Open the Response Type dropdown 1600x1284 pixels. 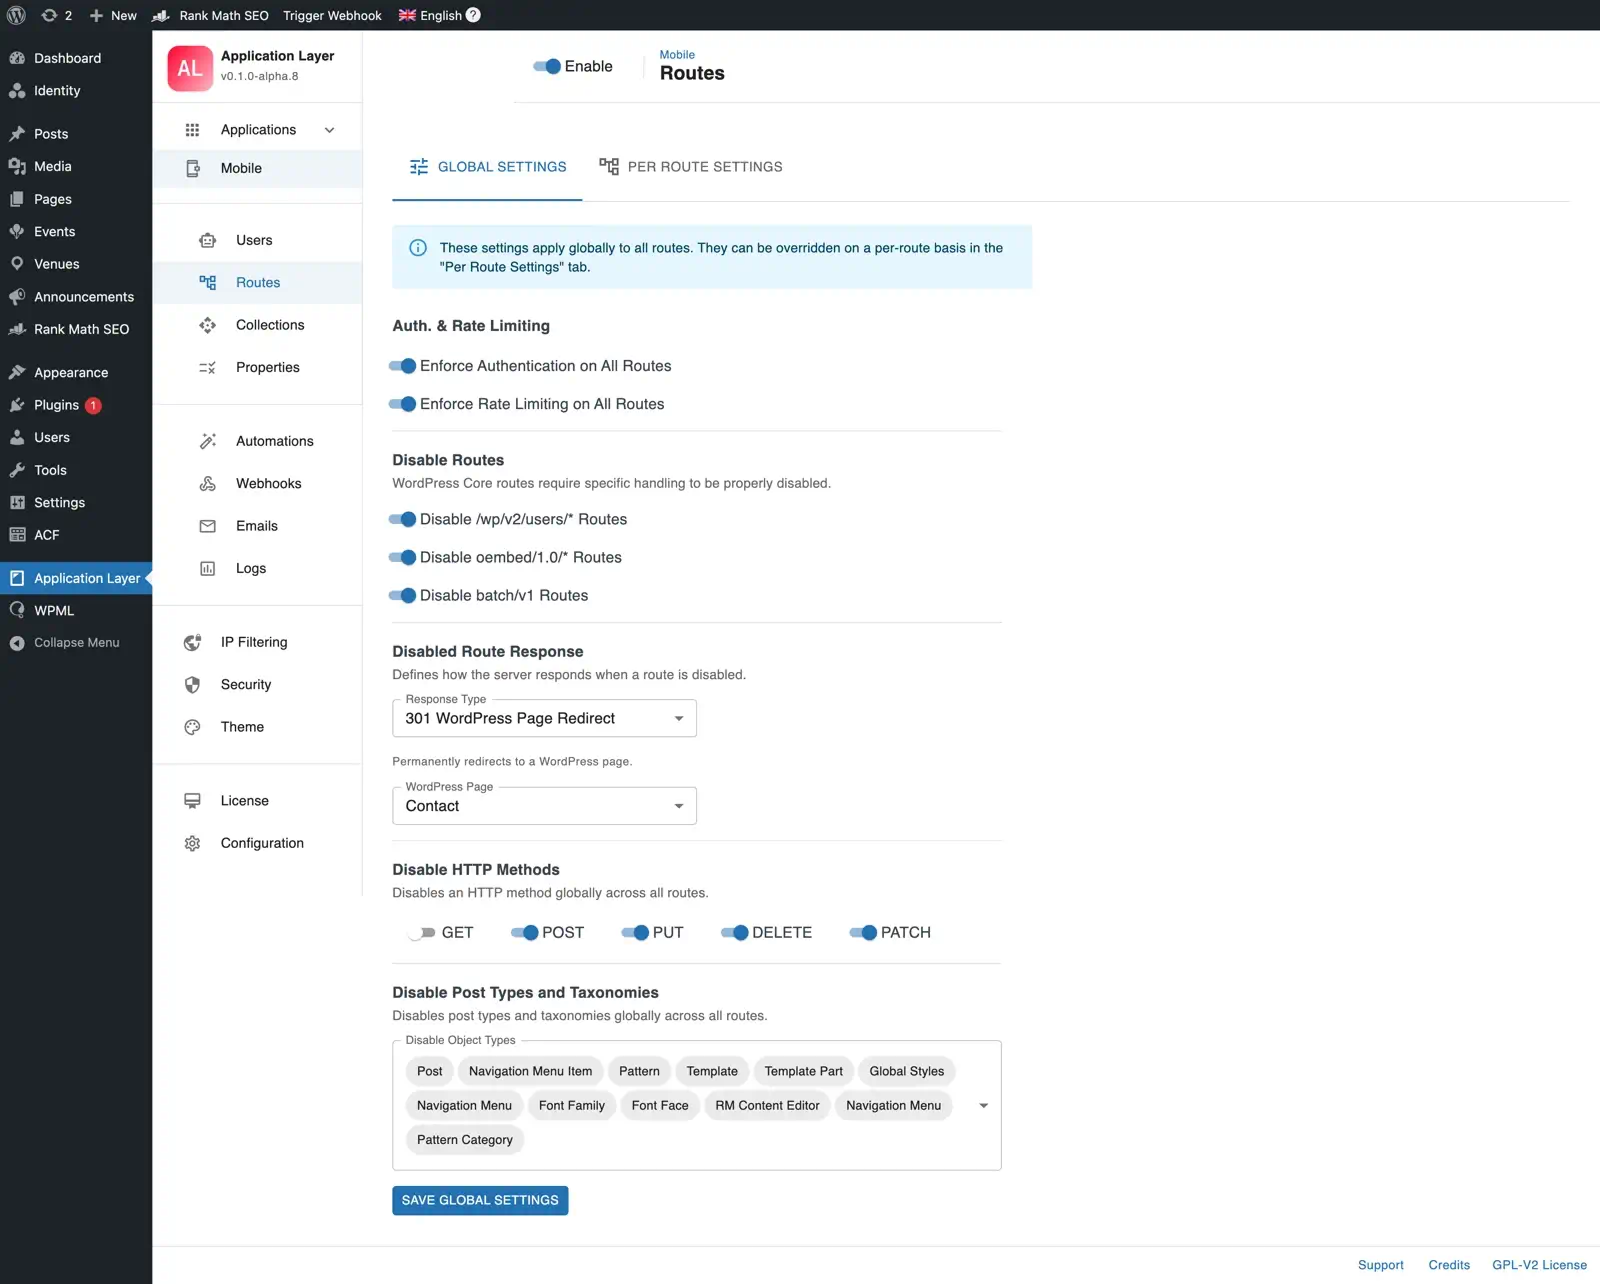click(x=544, y=718)
